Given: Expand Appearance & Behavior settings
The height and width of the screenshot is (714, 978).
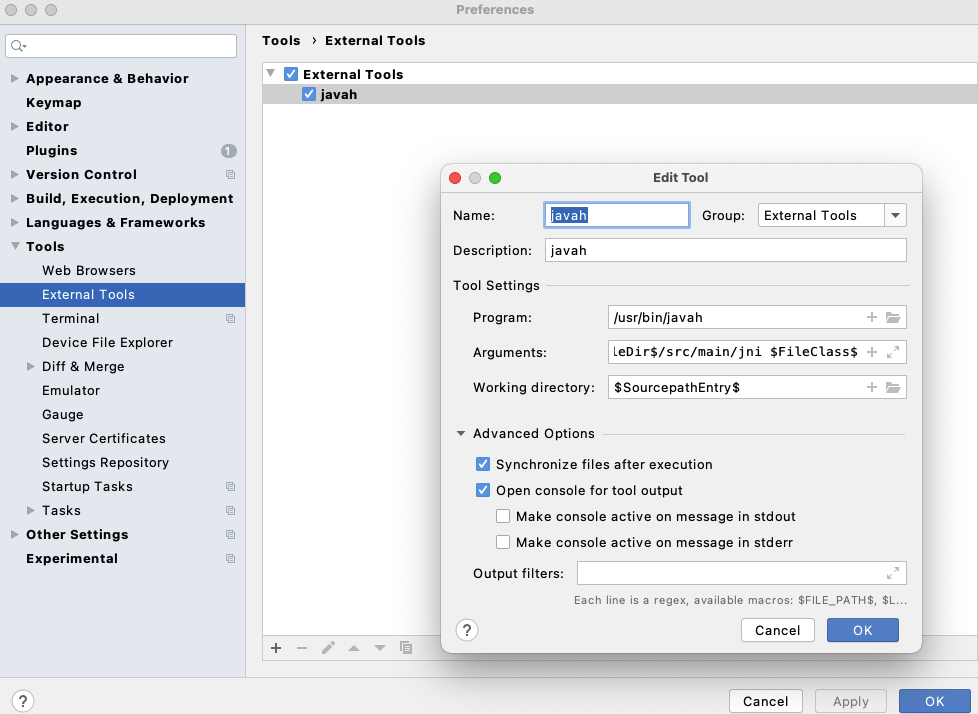Looking at the screenshot, I should coord(14,79).
